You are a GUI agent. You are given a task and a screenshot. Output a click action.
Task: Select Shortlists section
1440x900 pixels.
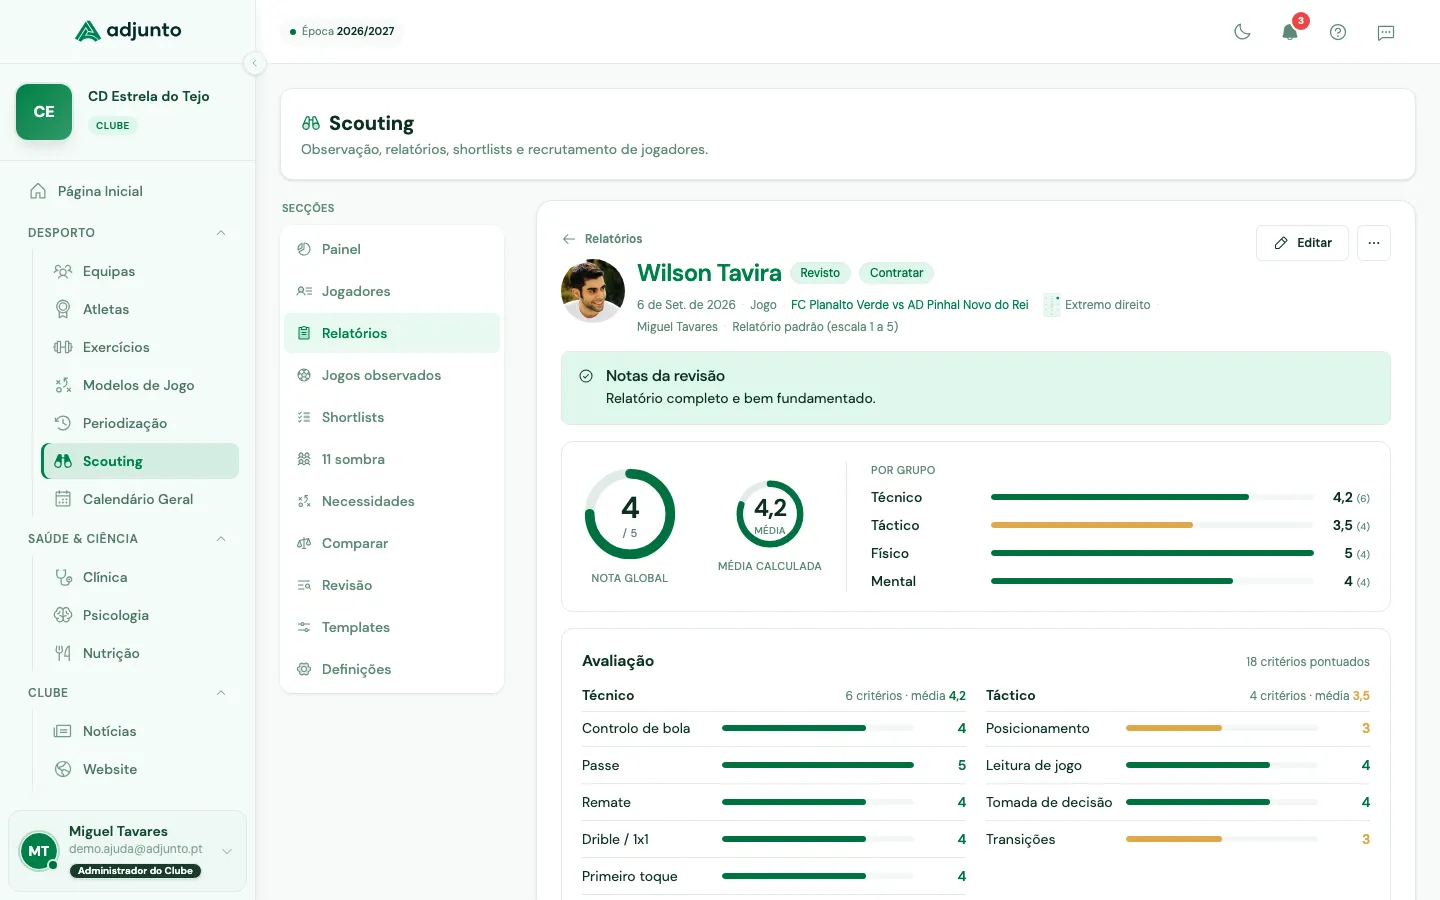pyautogui.click(x=392, y=417)
